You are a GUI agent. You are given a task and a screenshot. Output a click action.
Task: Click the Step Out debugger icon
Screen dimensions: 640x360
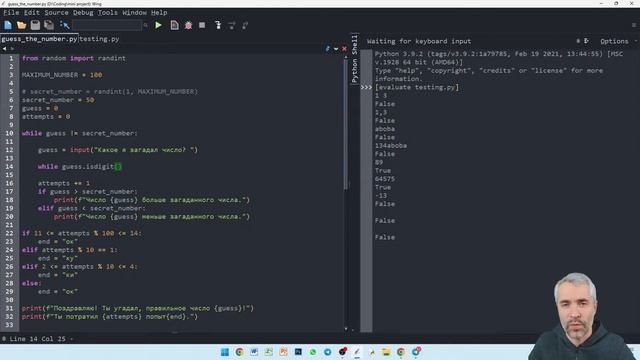[245, 25]
